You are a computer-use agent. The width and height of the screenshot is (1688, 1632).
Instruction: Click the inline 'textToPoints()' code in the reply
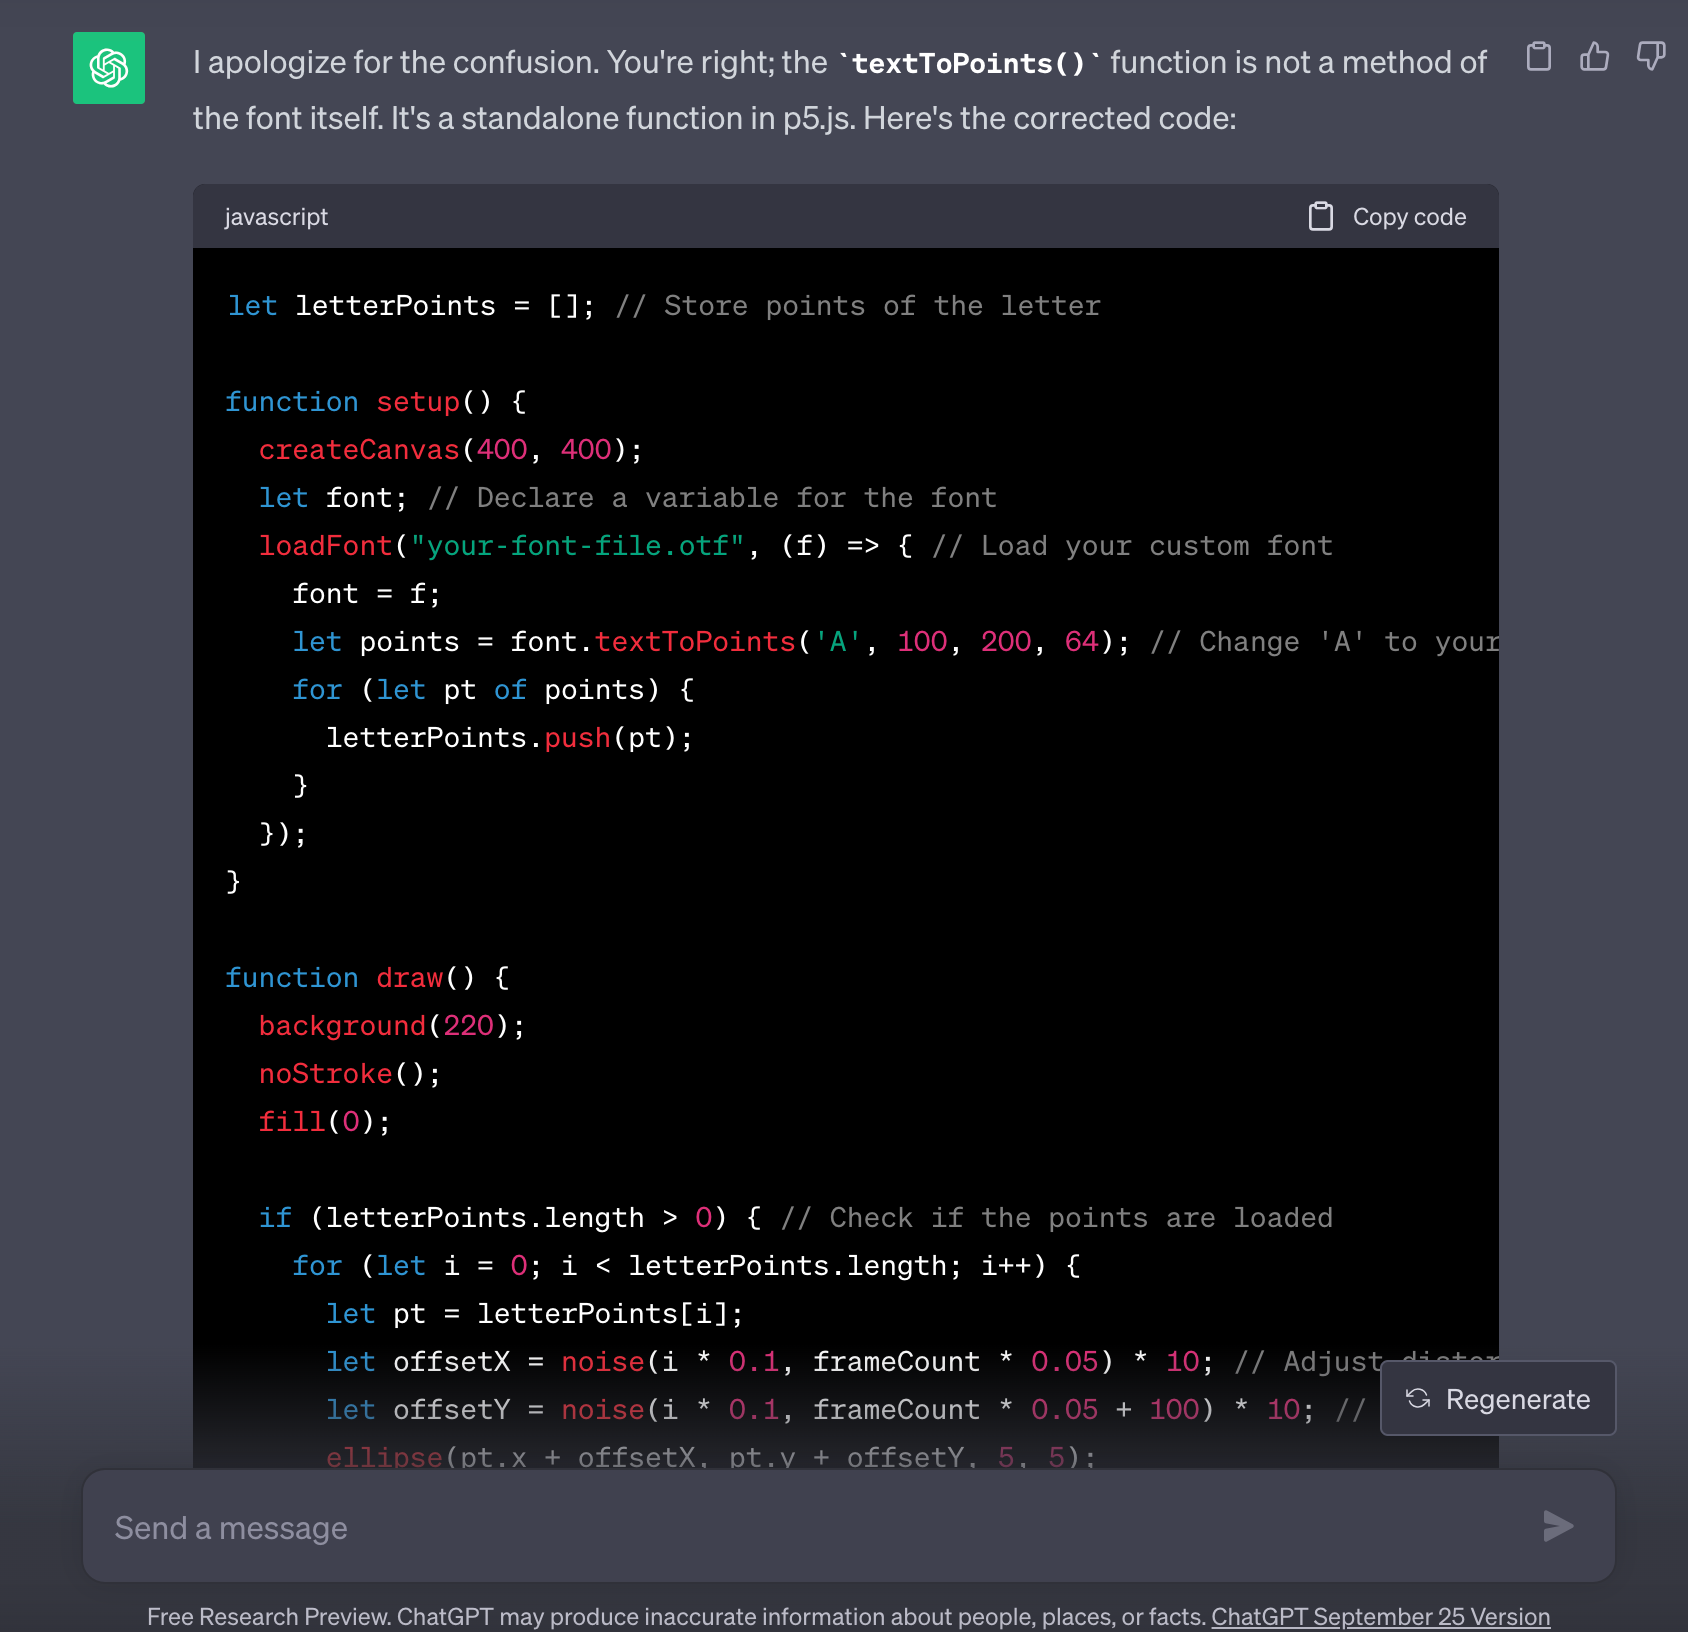969,64
